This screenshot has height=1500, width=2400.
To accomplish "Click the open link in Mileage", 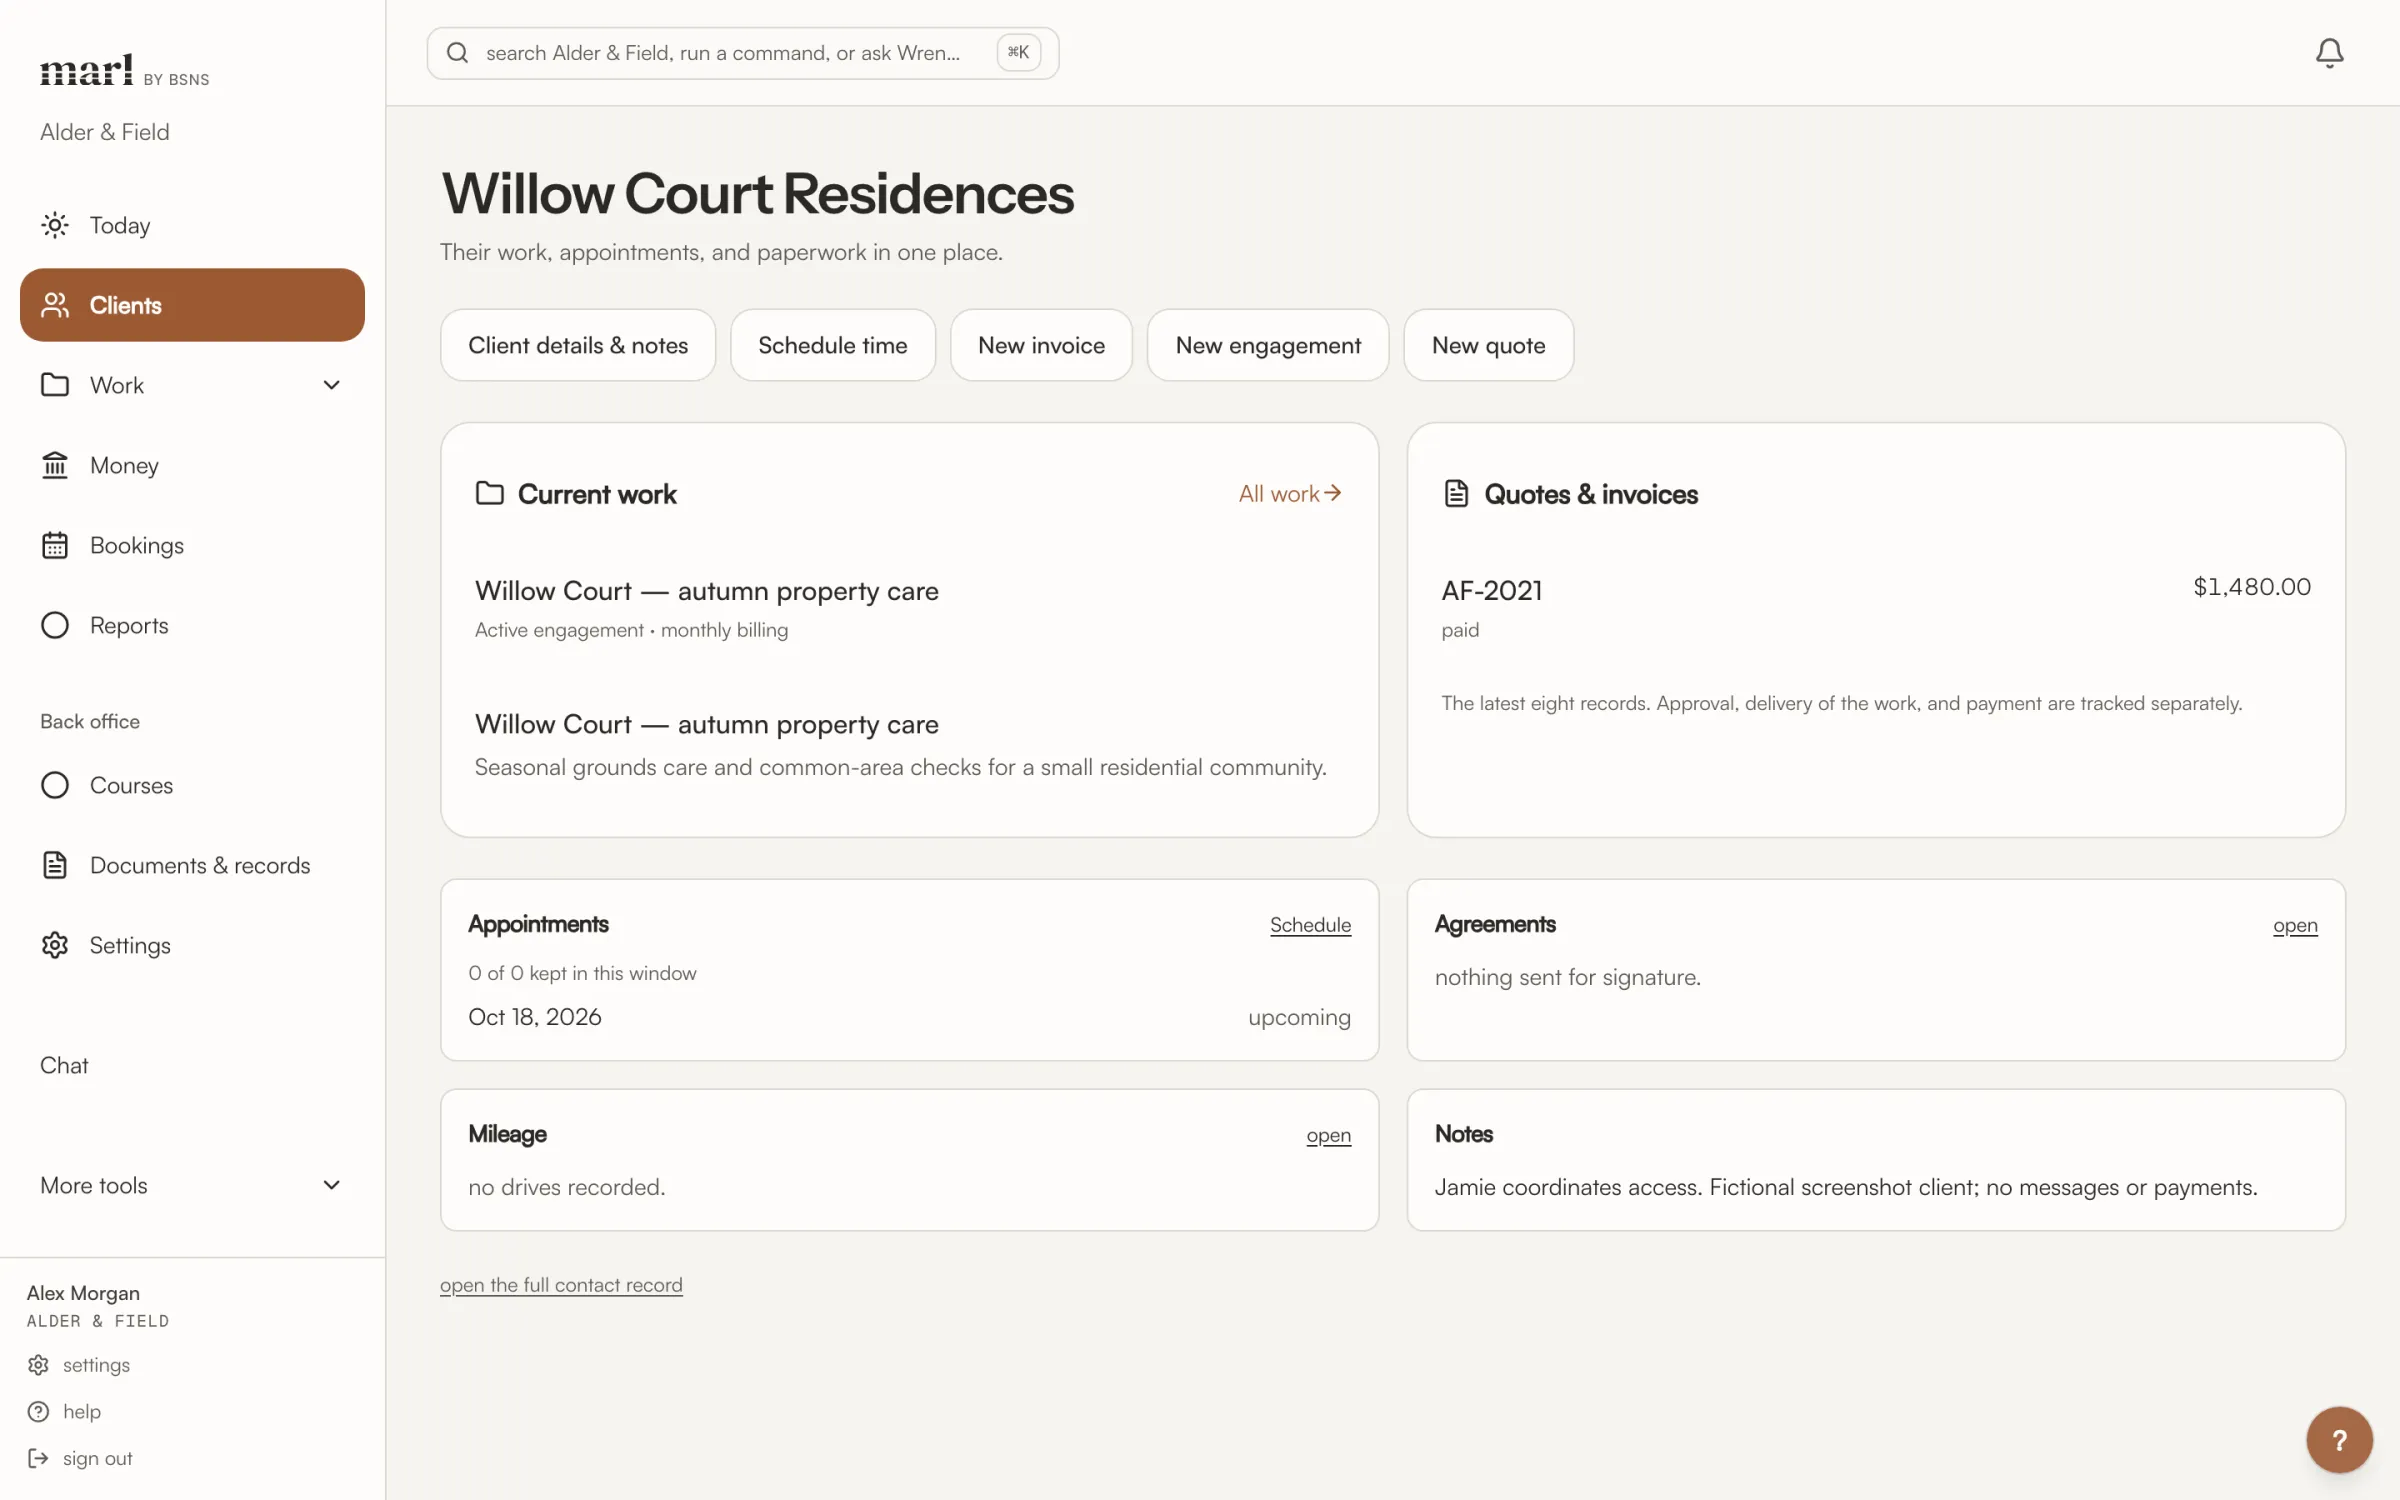I will pyautogui.click(x=1328, y=1136).
